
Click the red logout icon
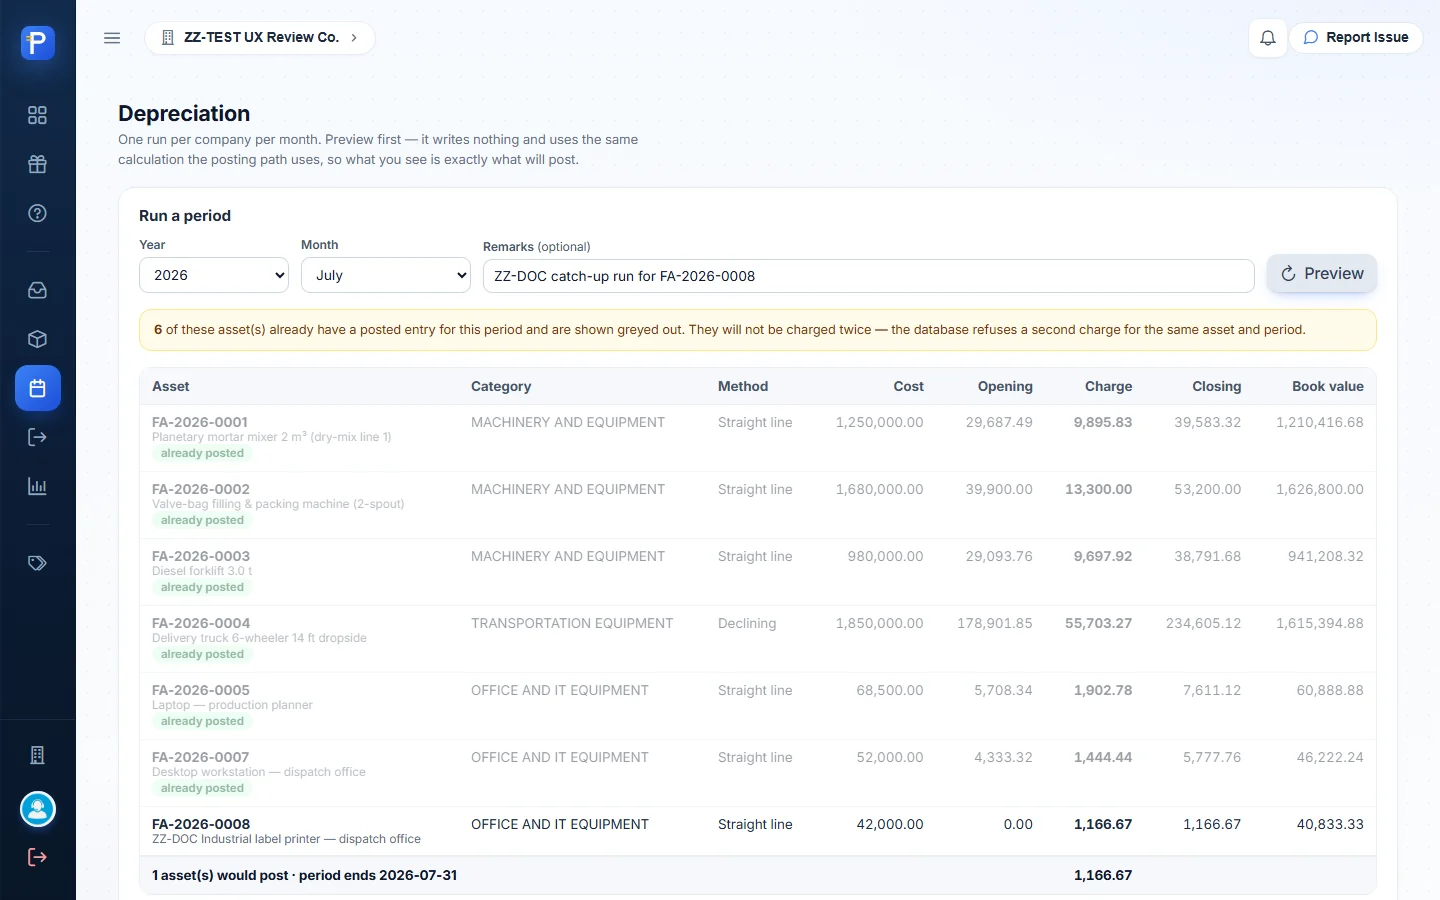point(38,857)
